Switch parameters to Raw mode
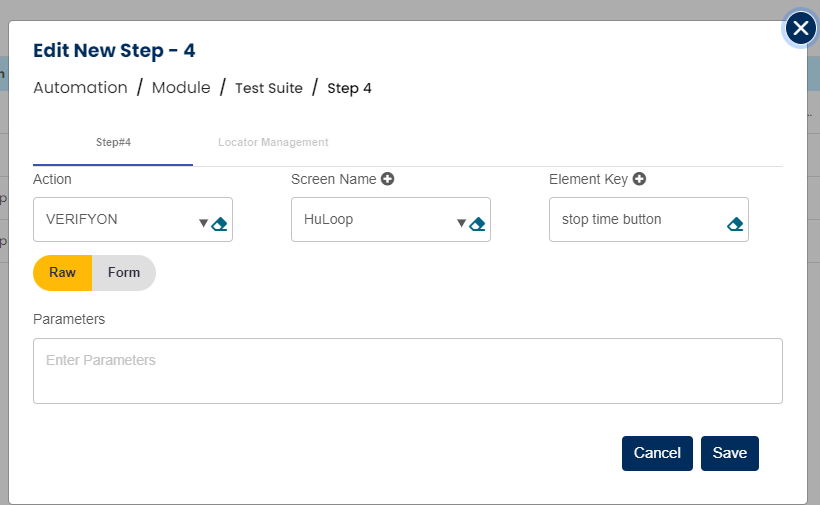This screenshot has width=820, height=505. (x=62, y=273)
